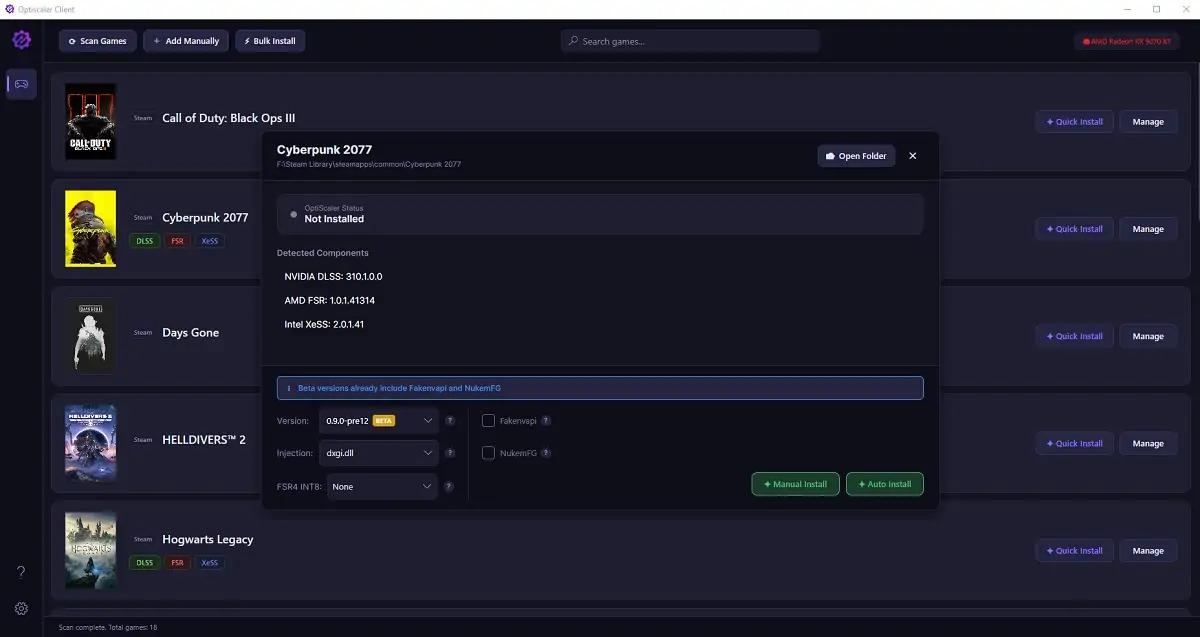Click the AMD Radeon RX 9070 XT badge
The height and width of the screenshot is (637, 1200).
click(x=1129, y=41)
